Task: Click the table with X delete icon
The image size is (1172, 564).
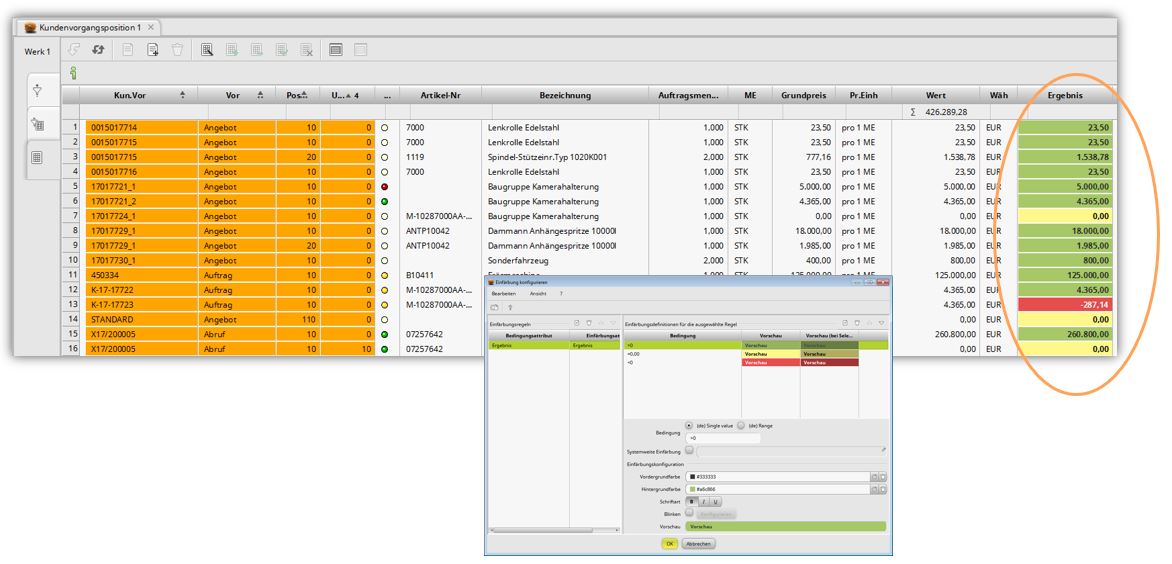Action: tap(306, 50)
